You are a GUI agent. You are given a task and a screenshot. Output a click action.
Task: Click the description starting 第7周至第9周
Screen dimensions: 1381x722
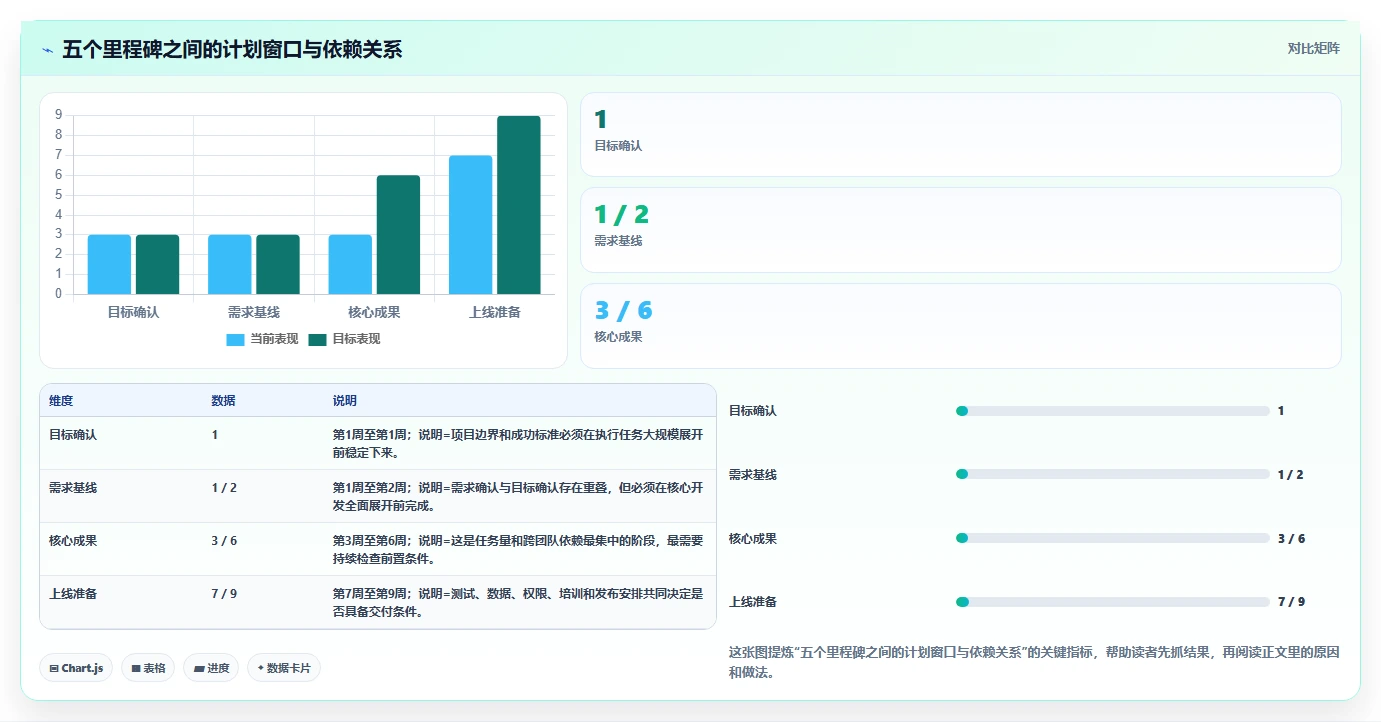point(518,602)
